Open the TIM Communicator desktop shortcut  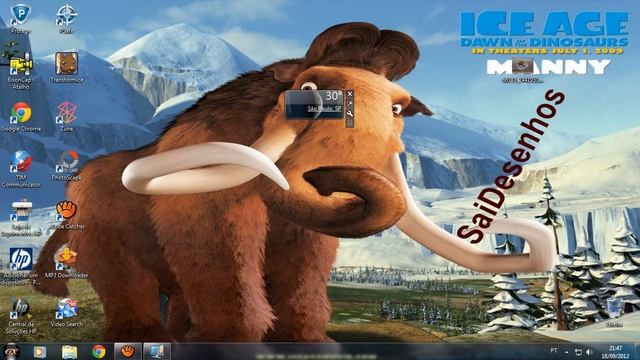tap(21, 169)
